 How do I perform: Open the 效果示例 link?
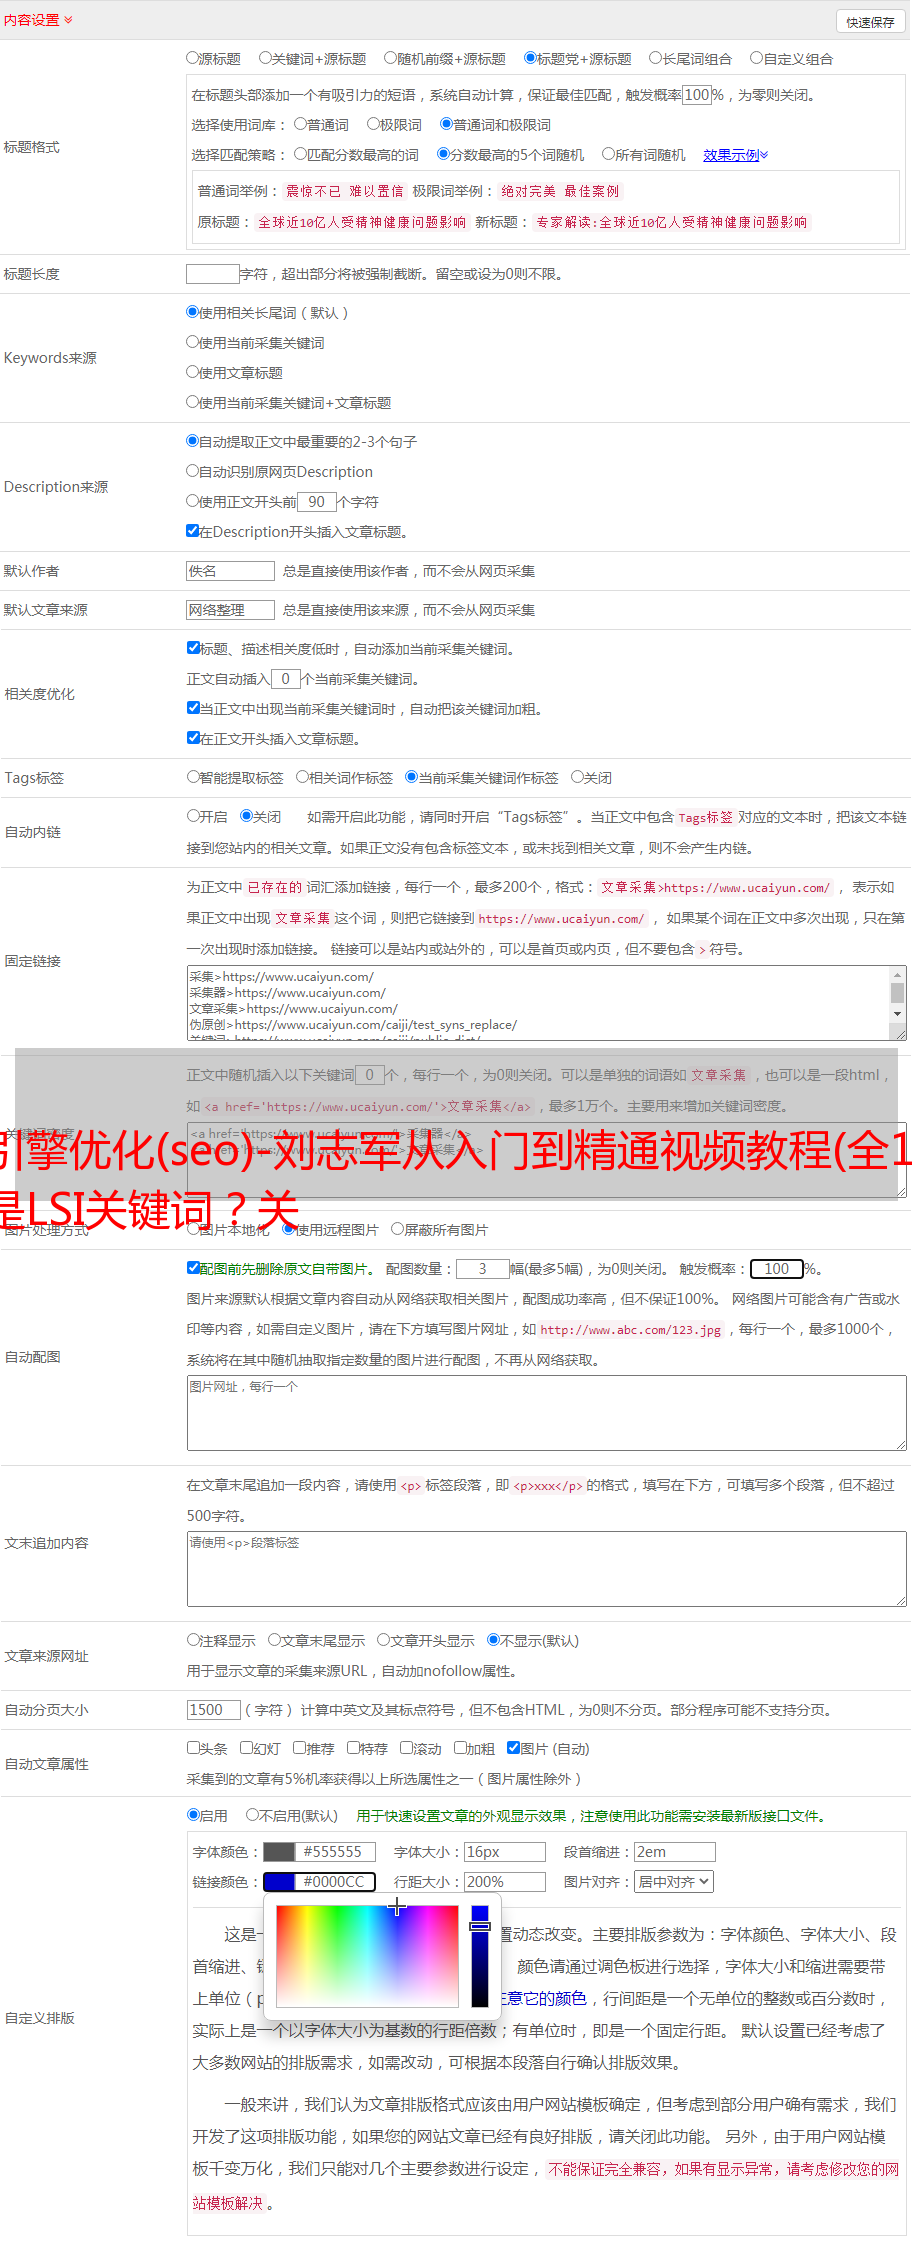pyautogui.click(x=735, y=155)
